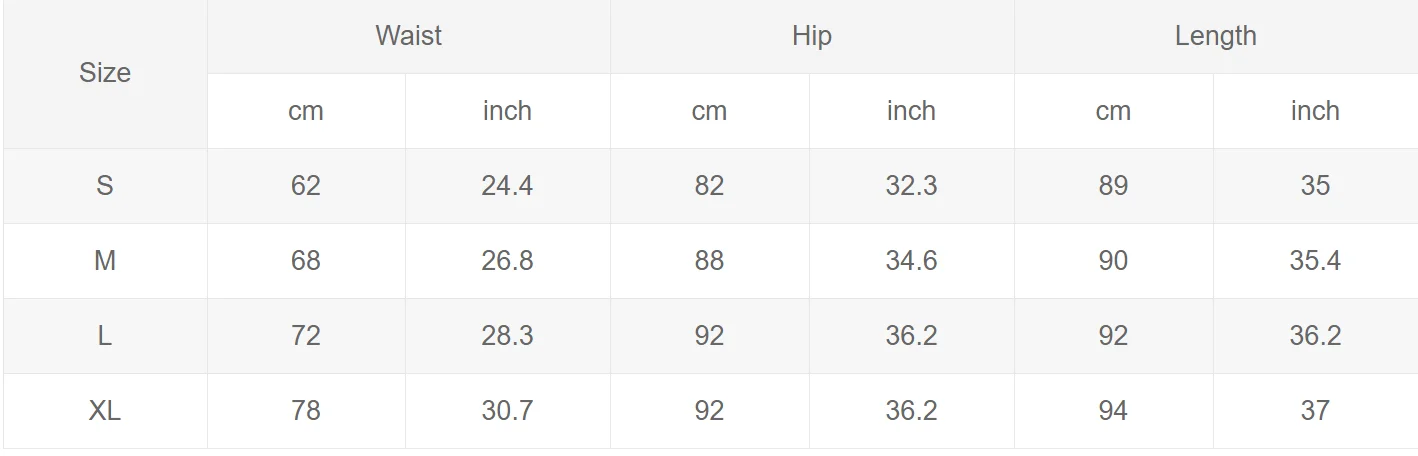
Task: Click length 35.4 inch value
Action: (1316, 261)
